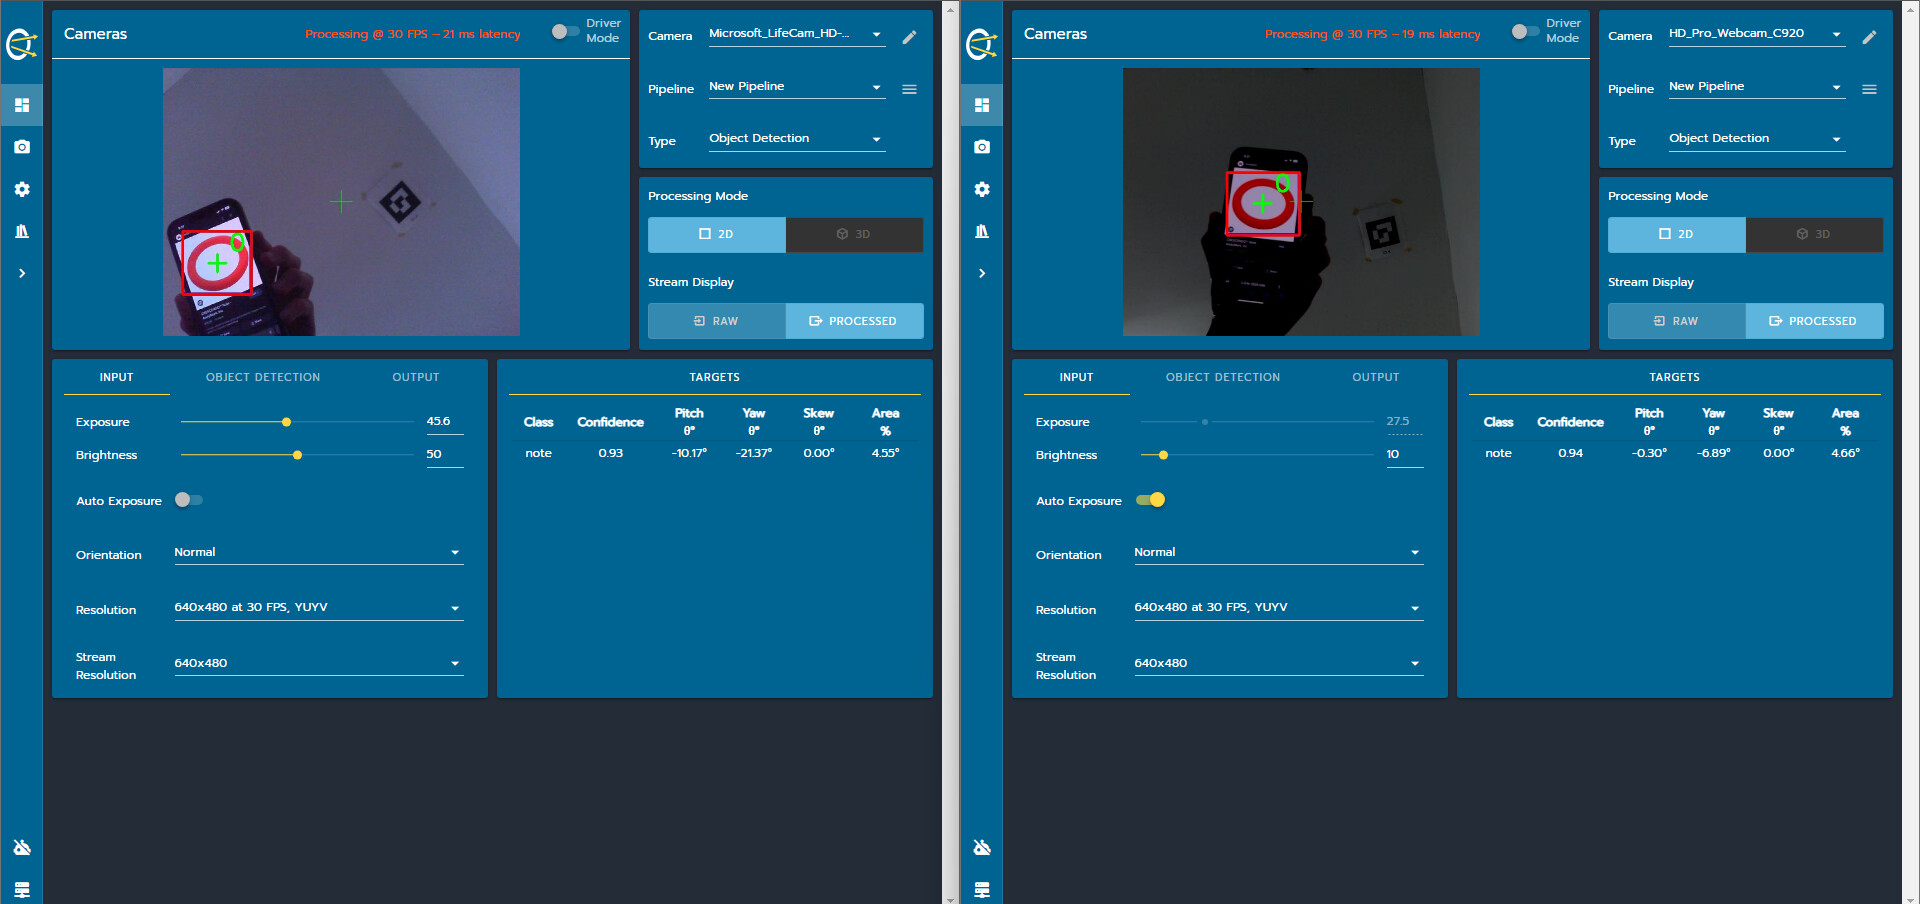Viewport: 1920px width, 904px height.
Task: Open the Stream Resolution dropdown in left window
Action: click(x=318, y=664)
